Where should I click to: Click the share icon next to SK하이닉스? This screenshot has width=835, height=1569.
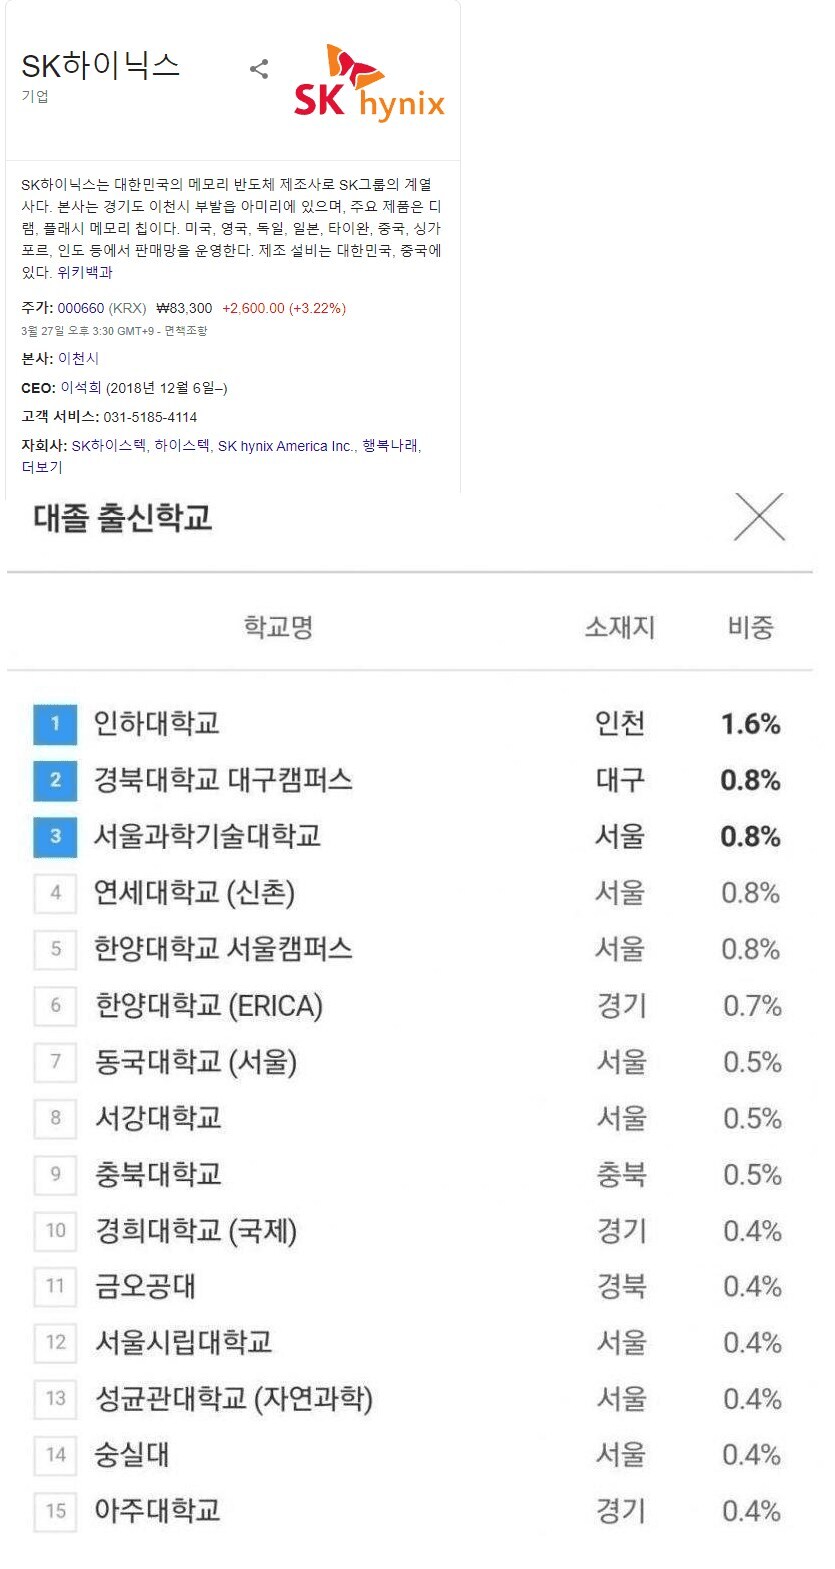pyautogui.click(x=259, y=69)
